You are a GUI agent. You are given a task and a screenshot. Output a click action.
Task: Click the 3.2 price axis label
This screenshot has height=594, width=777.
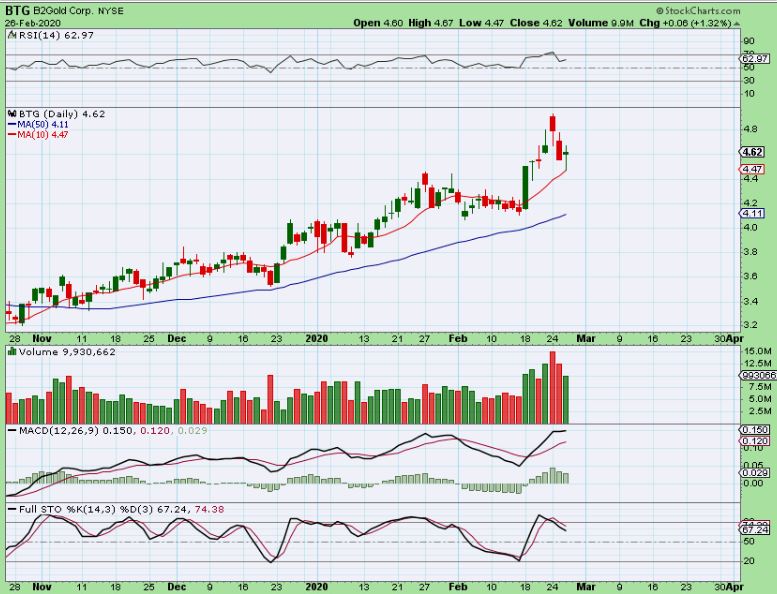(x=750, y=325)
